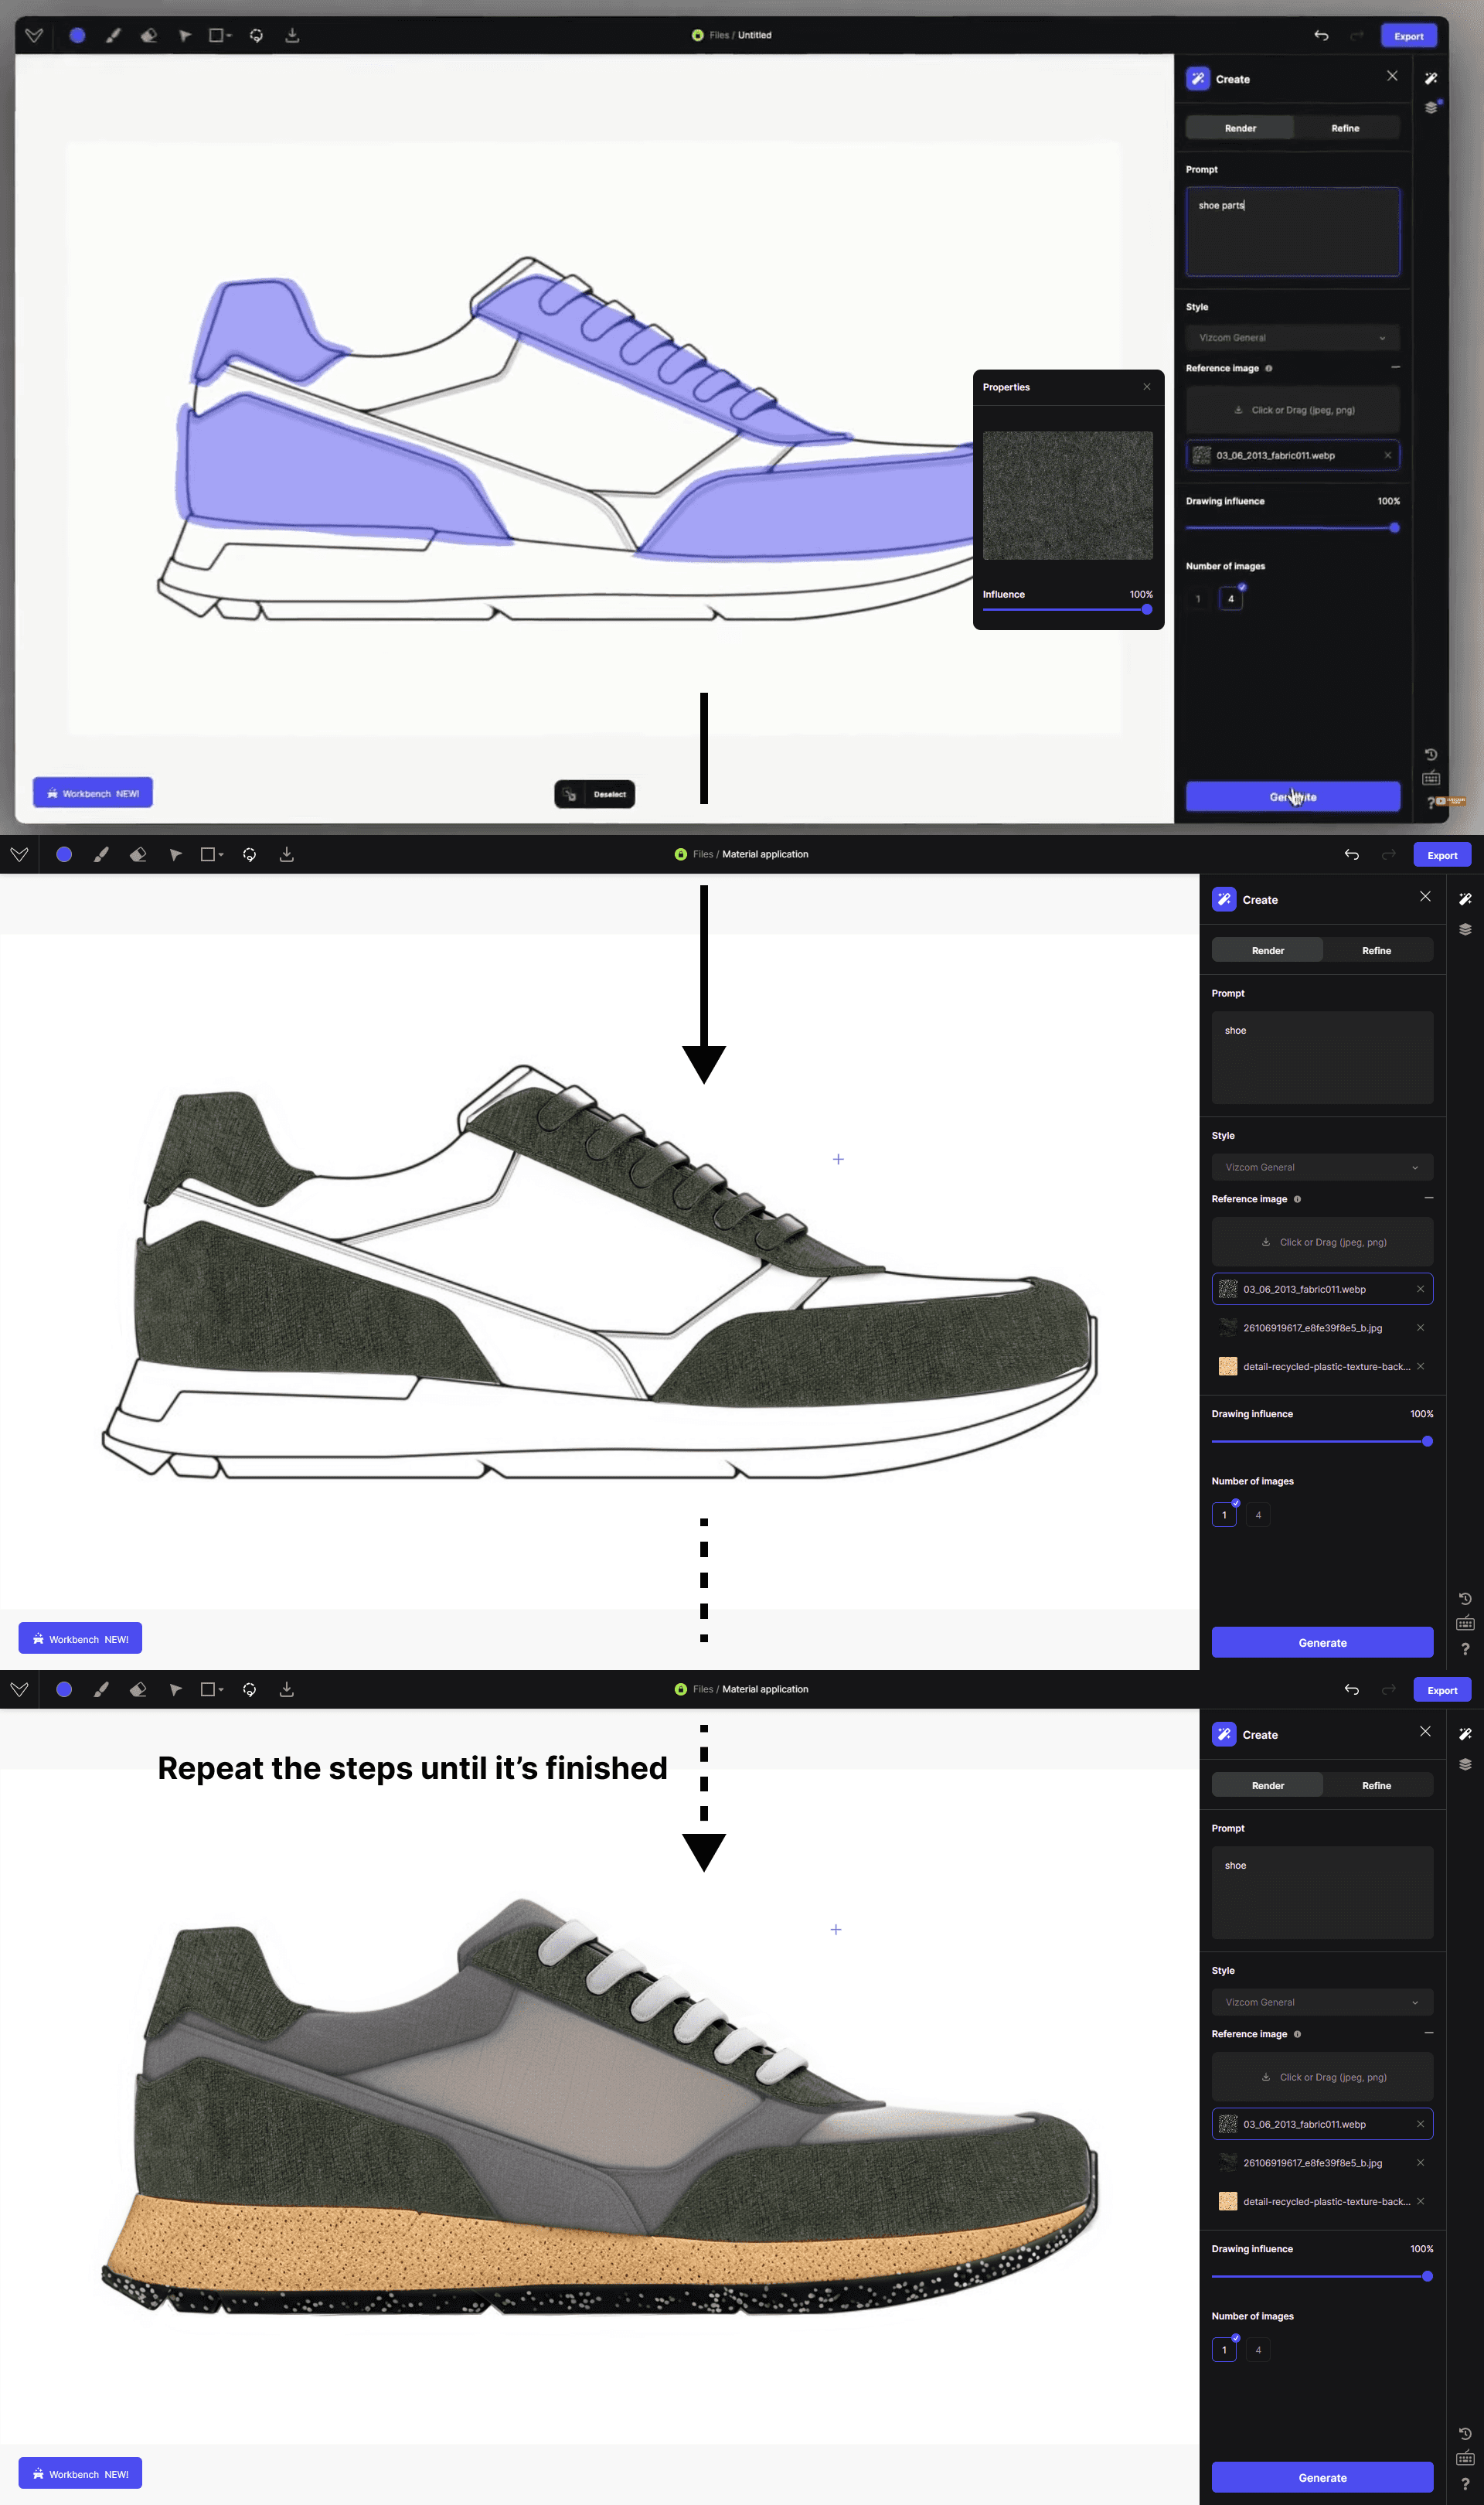1484x2505 pixels.
Task: Open the Layers panel icon on the right sidebar
Action: pyautogui.click(x=1430, y=107)
